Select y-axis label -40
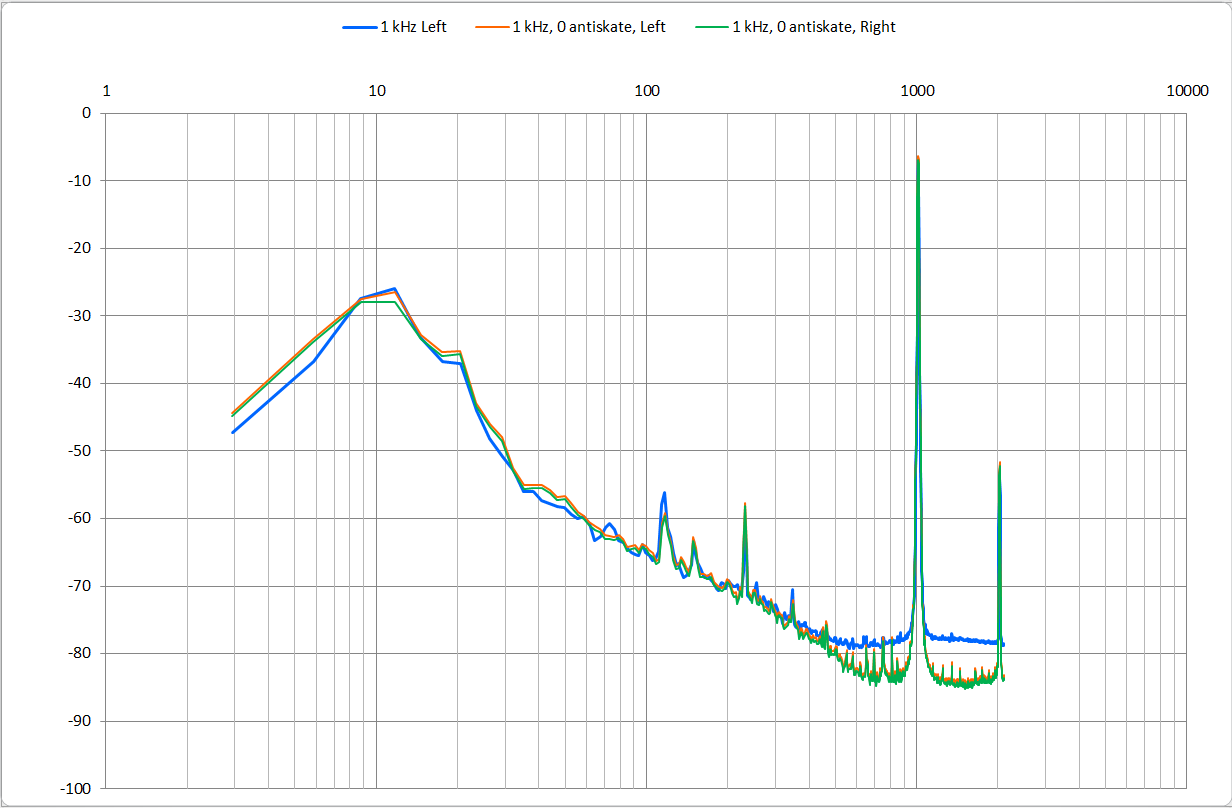1232x808 pixels. pos(78,383)
